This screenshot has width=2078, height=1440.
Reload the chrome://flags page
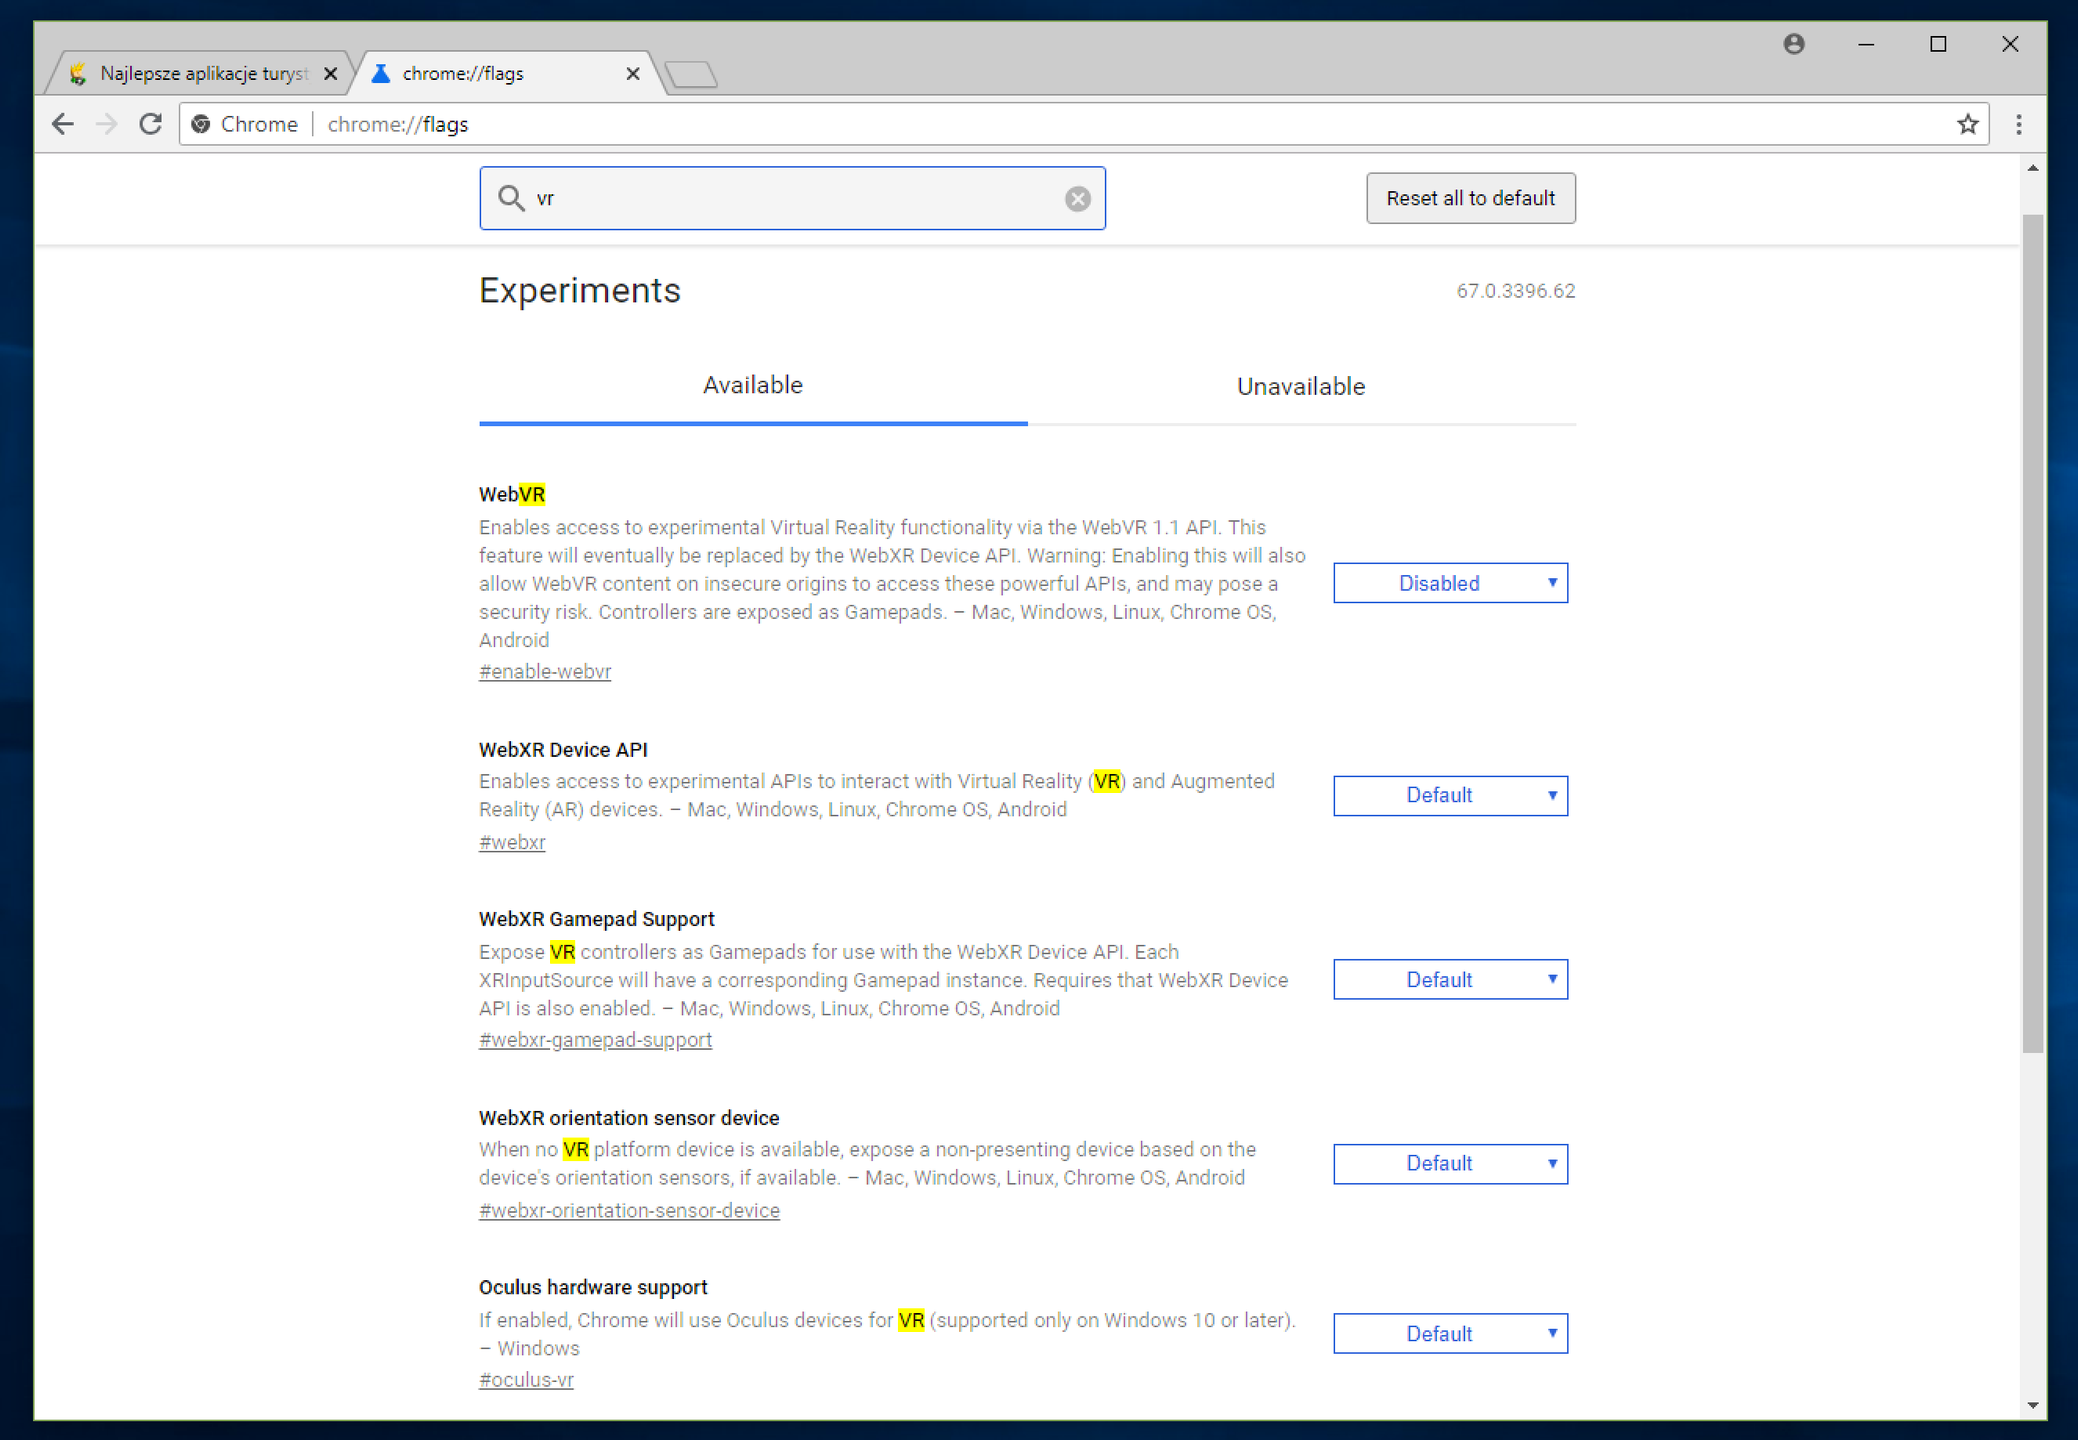point(151,124)
